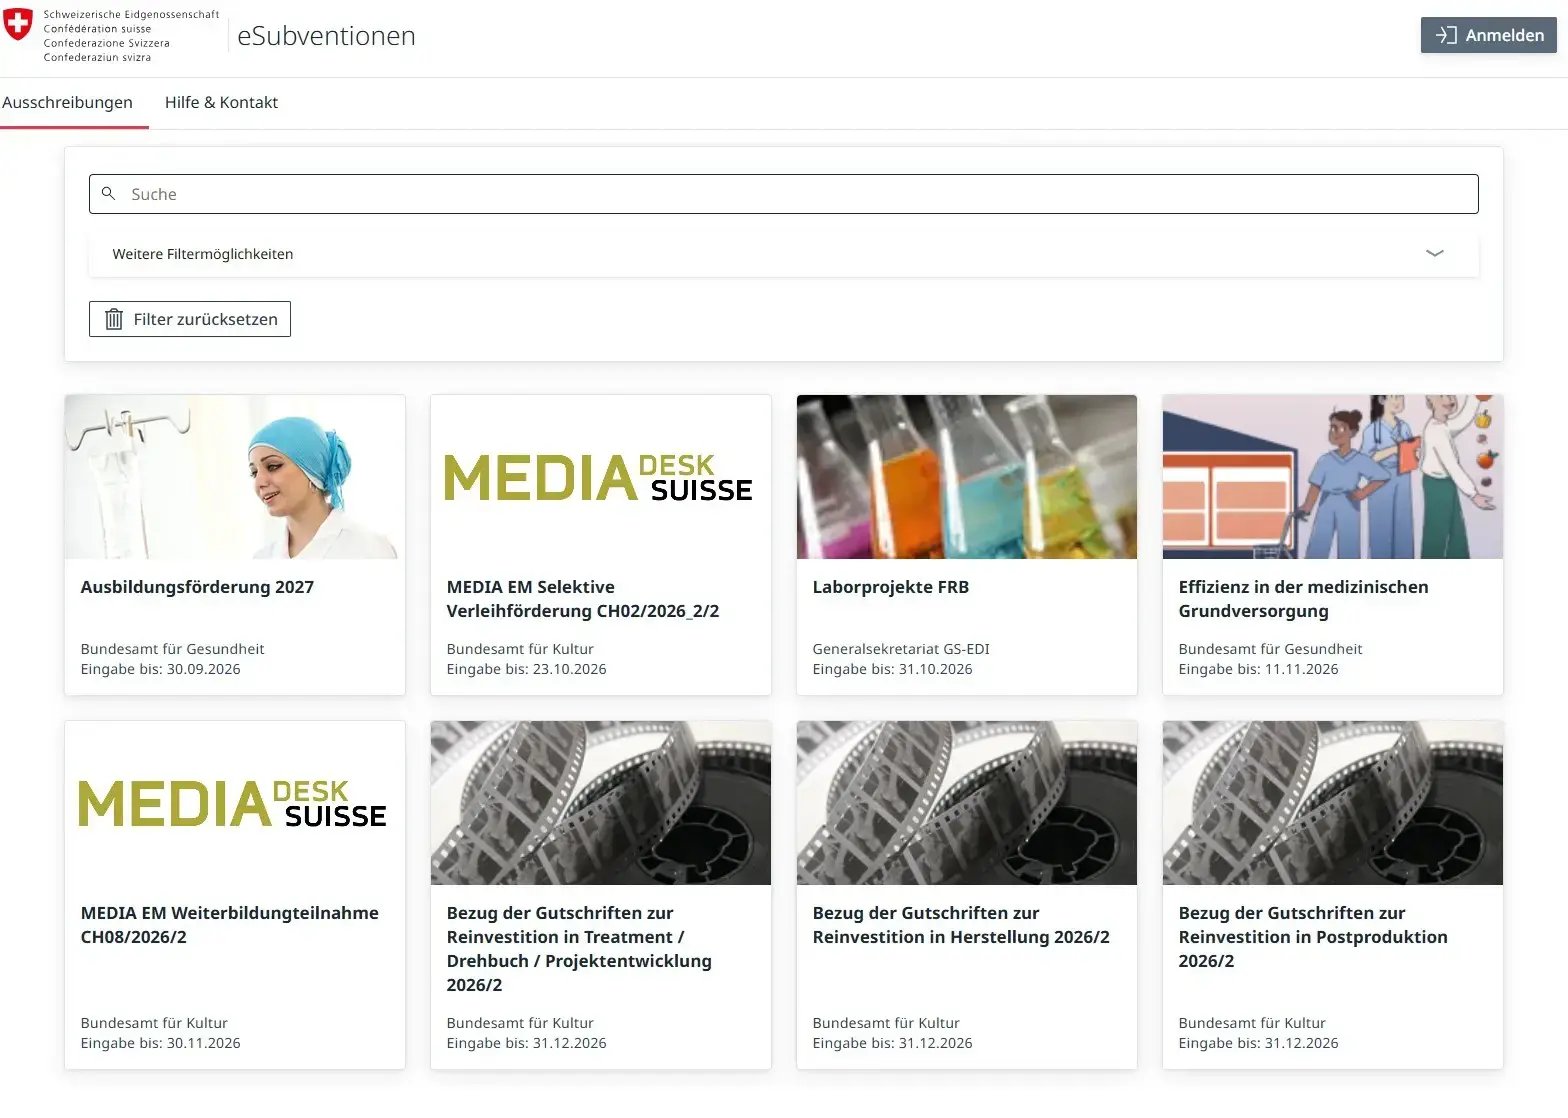
Task: Click the Weitere Filtermöglichkeiten label
Action: (203, 254)
